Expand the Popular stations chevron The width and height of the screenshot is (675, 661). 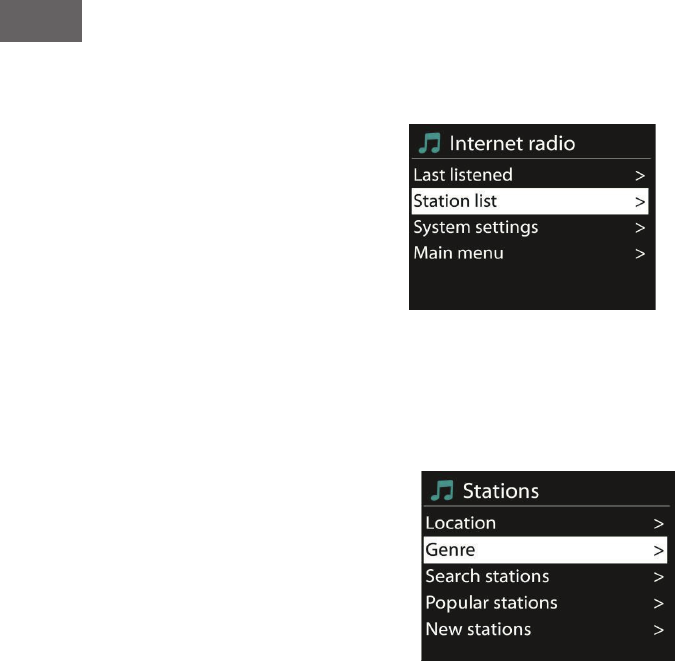coord(659,603)
